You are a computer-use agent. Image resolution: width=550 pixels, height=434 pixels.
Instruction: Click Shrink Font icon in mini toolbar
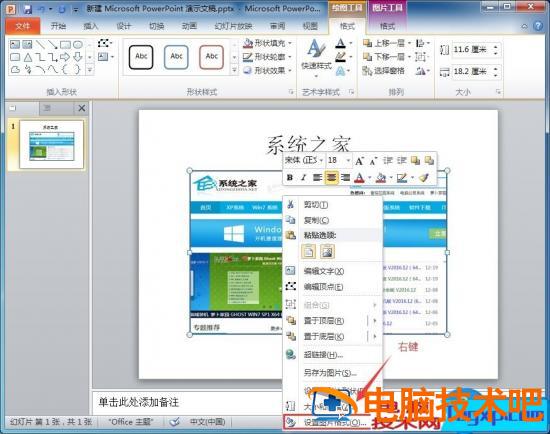373,161
